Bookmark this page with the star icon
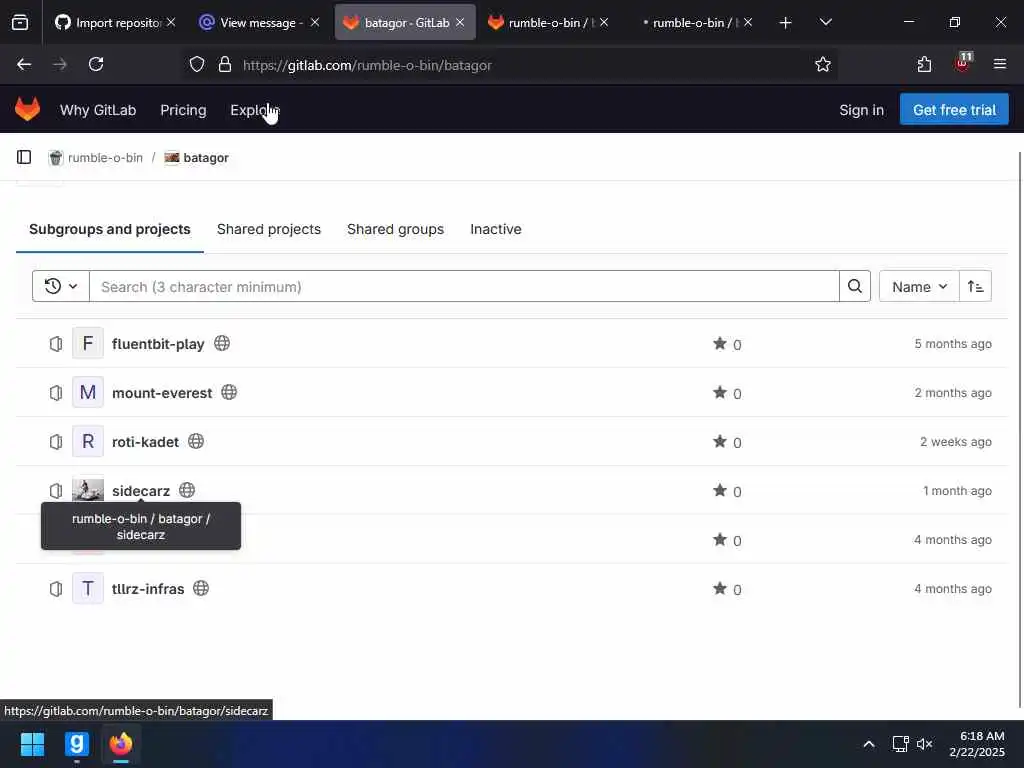This screenshot has height=768, width=1024. [822, 64]
